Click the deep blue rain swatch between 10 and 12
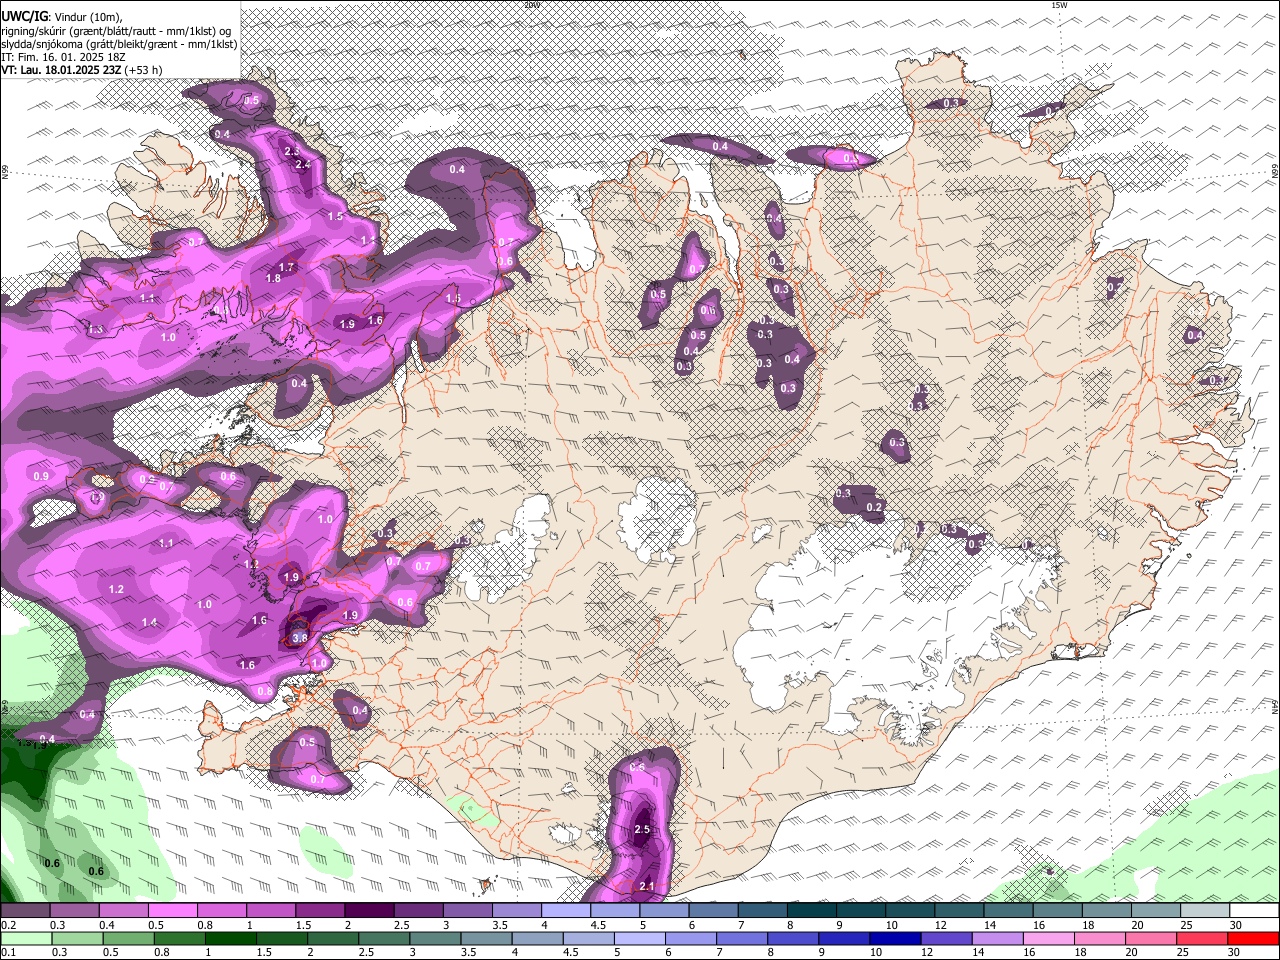This screenshot has height=960, width=1280. (x=896, y=938)
